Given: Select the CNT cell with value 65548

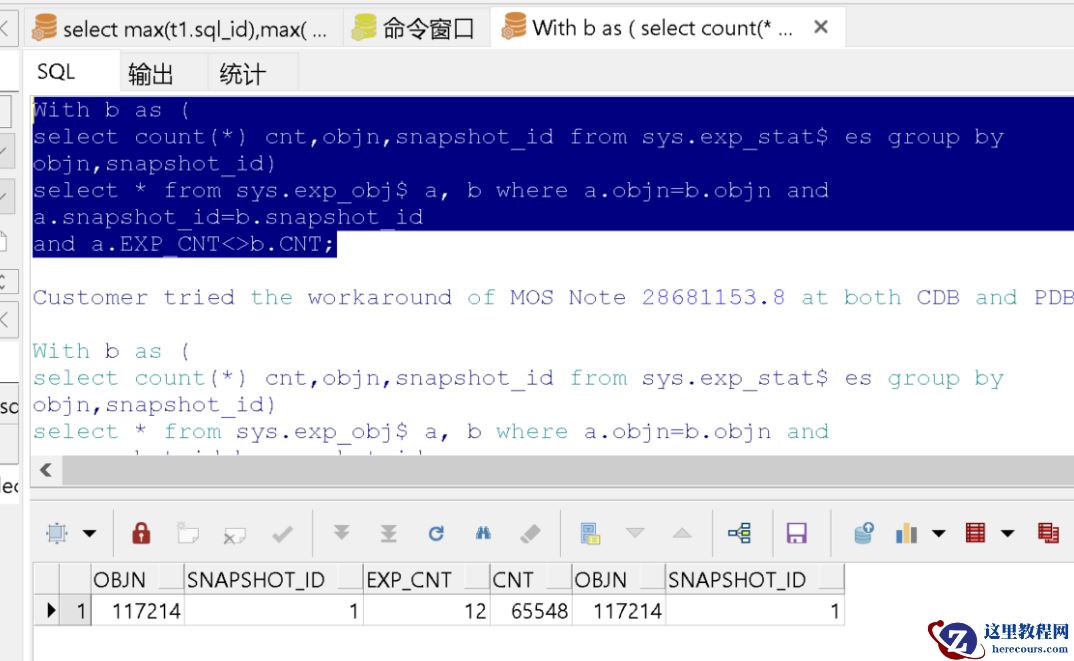Looking at the screenshot, I should tap(531, 610).
